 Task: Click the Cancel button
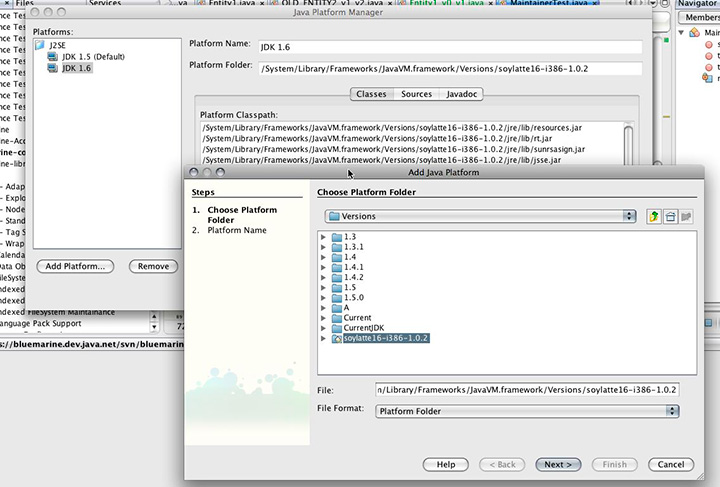tap(671, 465)
